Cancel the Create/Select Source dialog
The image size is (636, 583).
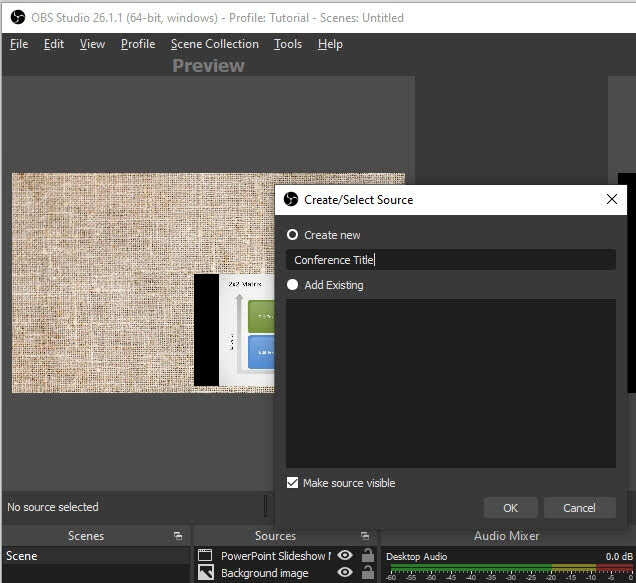coord(579,508)
